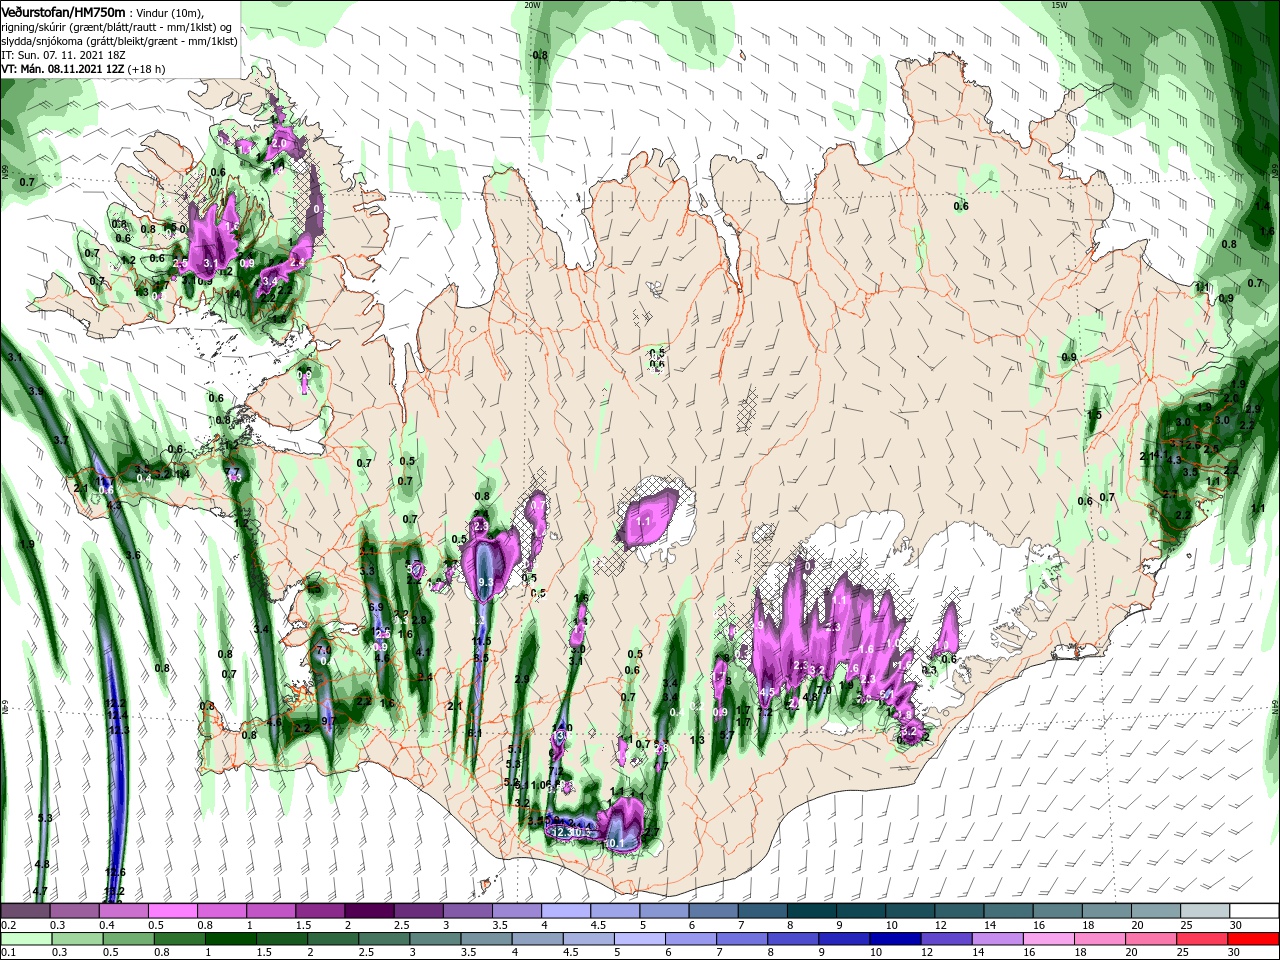Image resolution: width=1280 pixels, height=960 pixels.
Task: Click the IT: Sun. 07. 11. 2021 18Z line
Action: (64, 56)
